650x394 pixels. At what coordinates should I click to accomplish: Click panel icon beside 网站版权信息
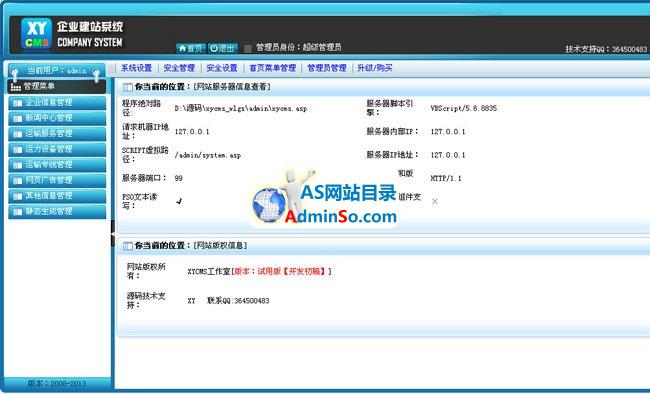[128, 246]
